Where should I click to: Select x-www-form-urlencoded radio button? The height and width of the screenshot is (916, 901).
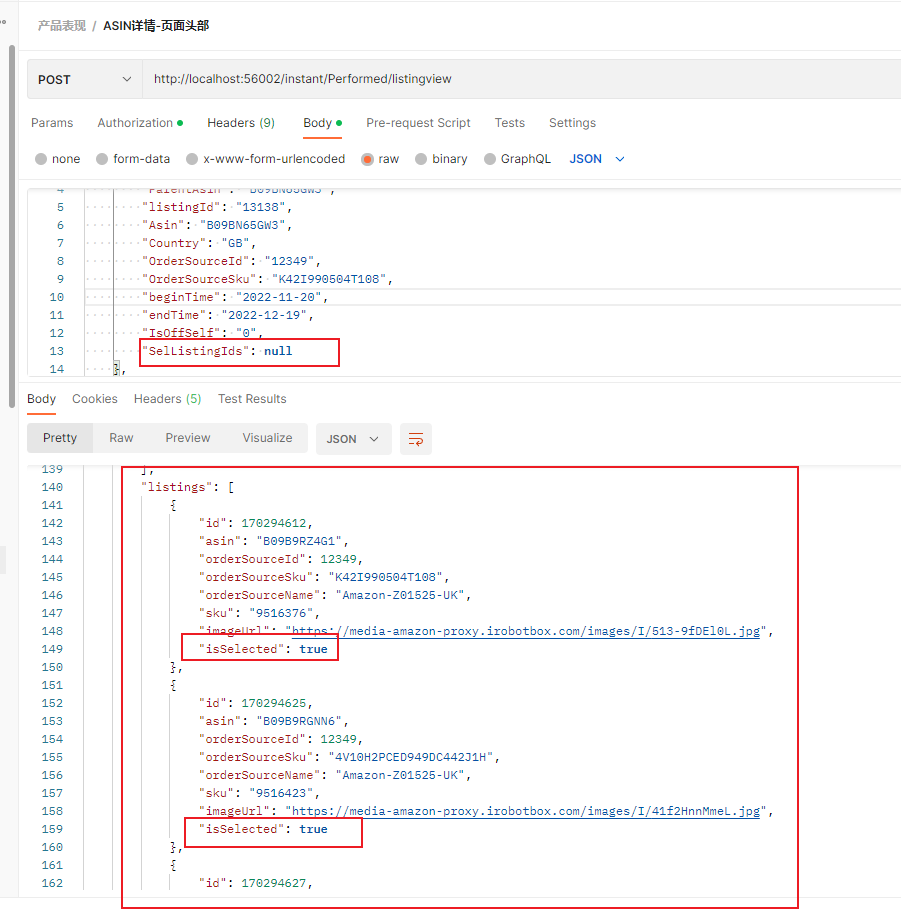pos(192,159)
